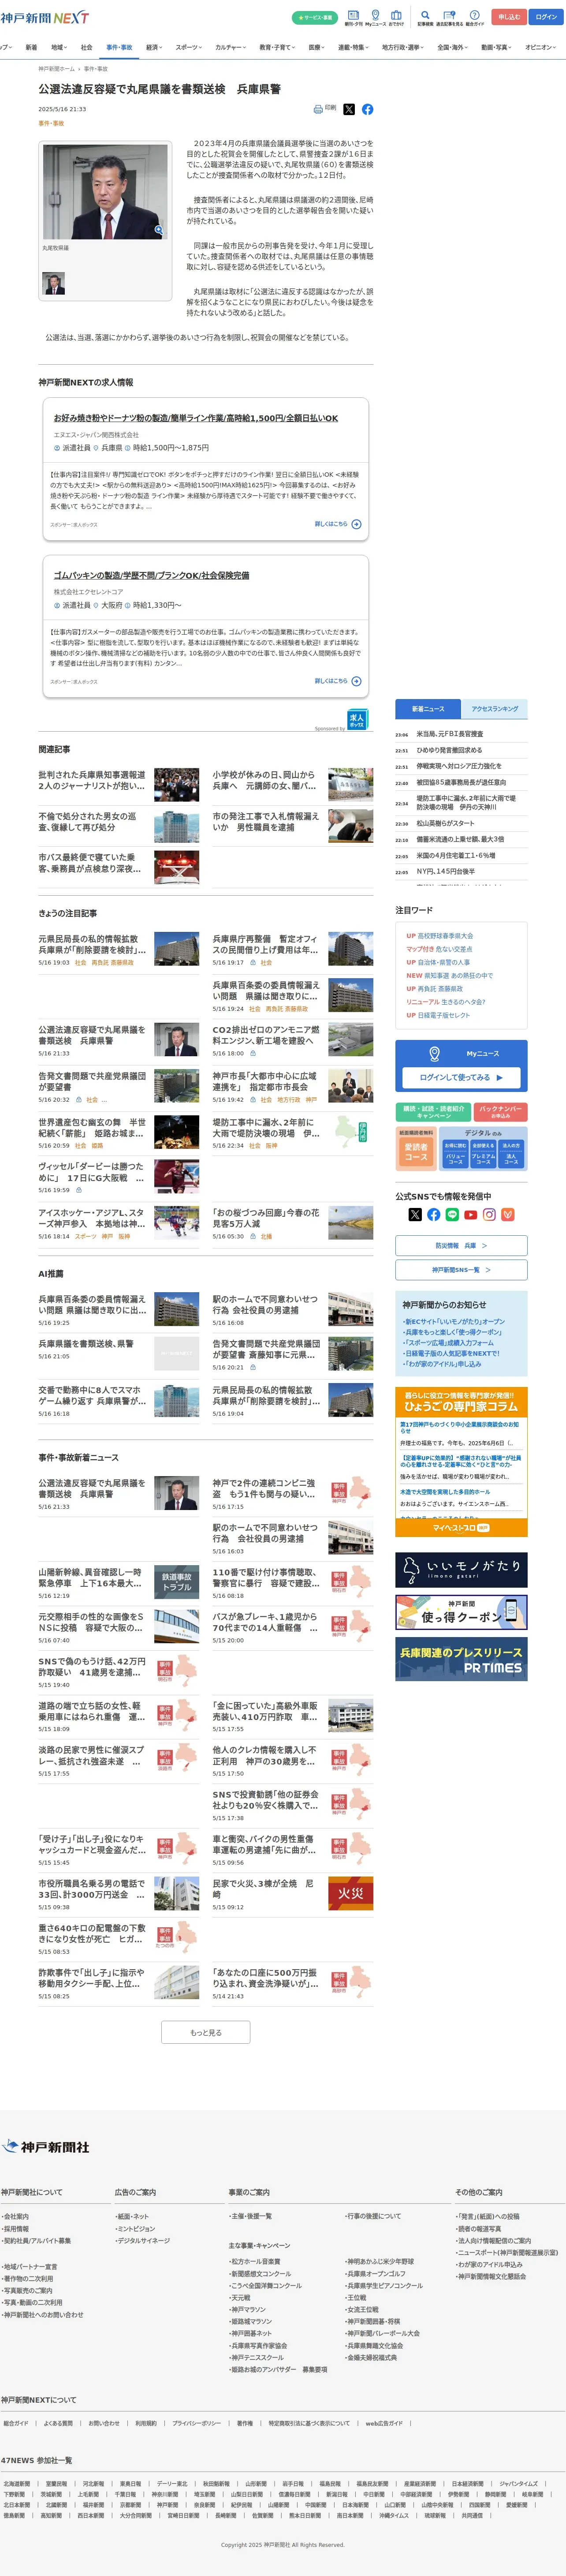This screenshot has width=566, height=2576.
Task: Open Kobe Shimbun YouTube channel icon
Action: pyautogui.click(x=471, y=1214)
